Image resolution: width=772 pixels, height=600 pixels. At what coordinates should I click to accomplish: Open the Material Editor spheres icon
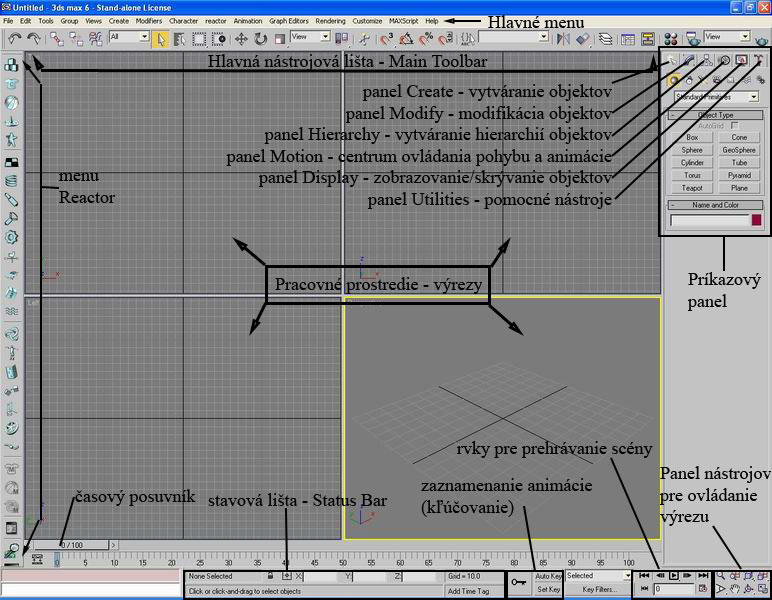(x=671, y=39)
